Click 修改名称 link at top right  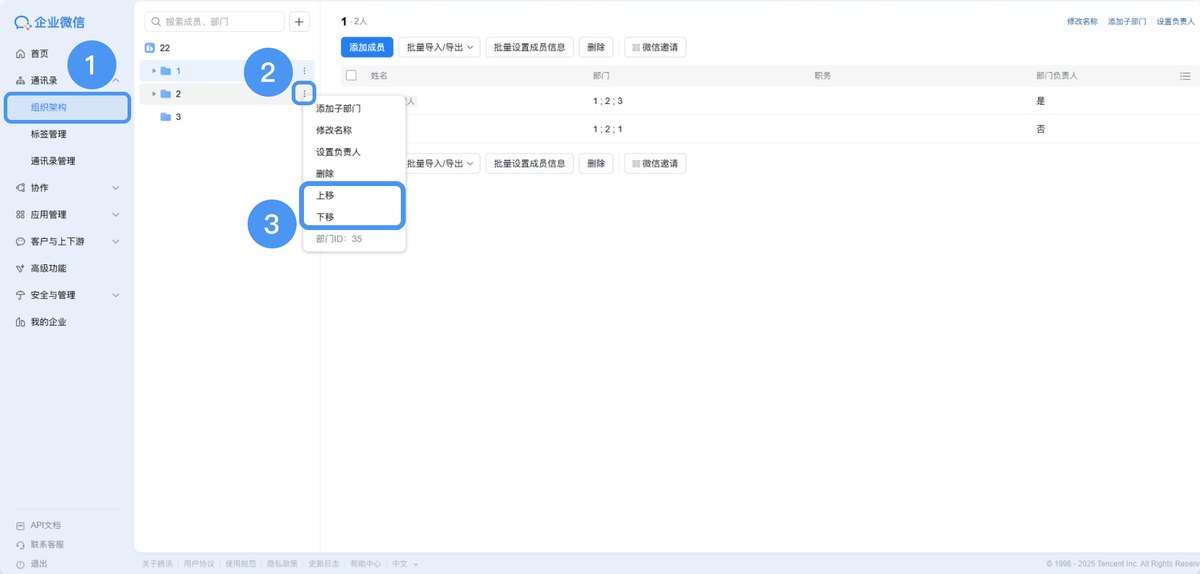coord(1082,21)
